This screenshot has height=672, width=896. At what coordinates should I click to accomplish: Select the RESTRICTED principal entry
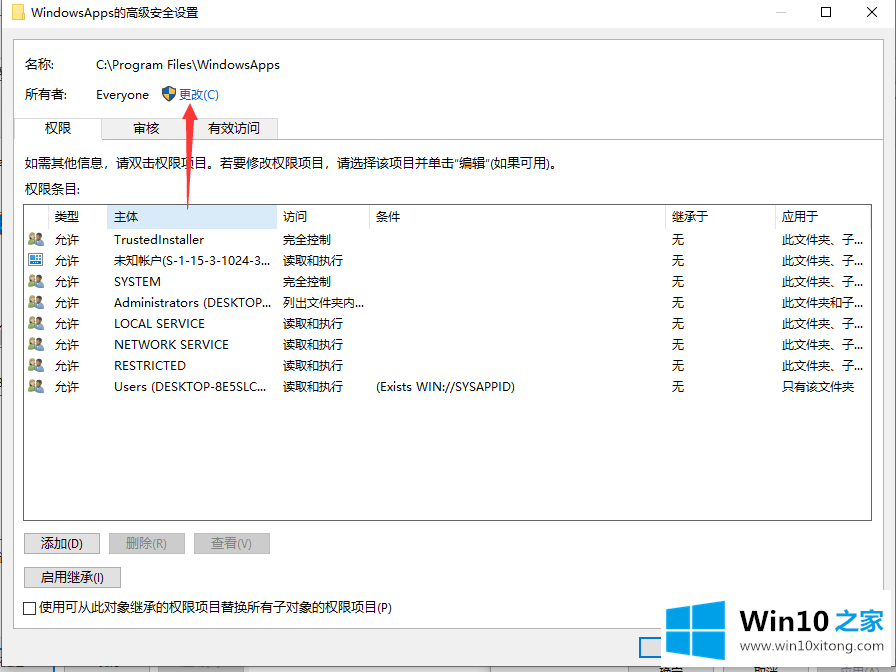(150, 366)
